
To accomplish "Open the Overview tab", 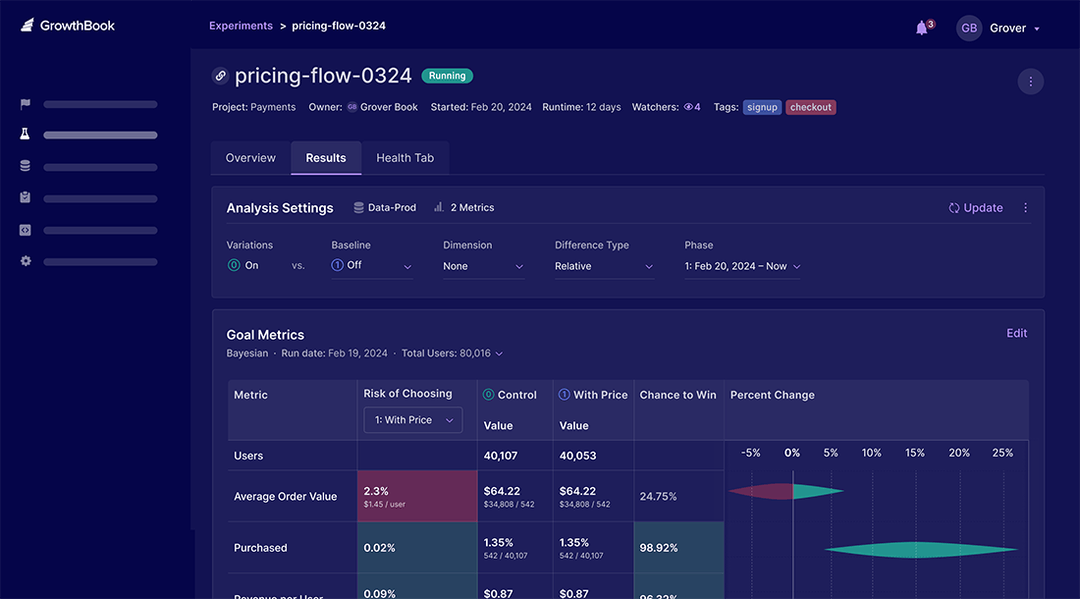I will coord(249,157).
